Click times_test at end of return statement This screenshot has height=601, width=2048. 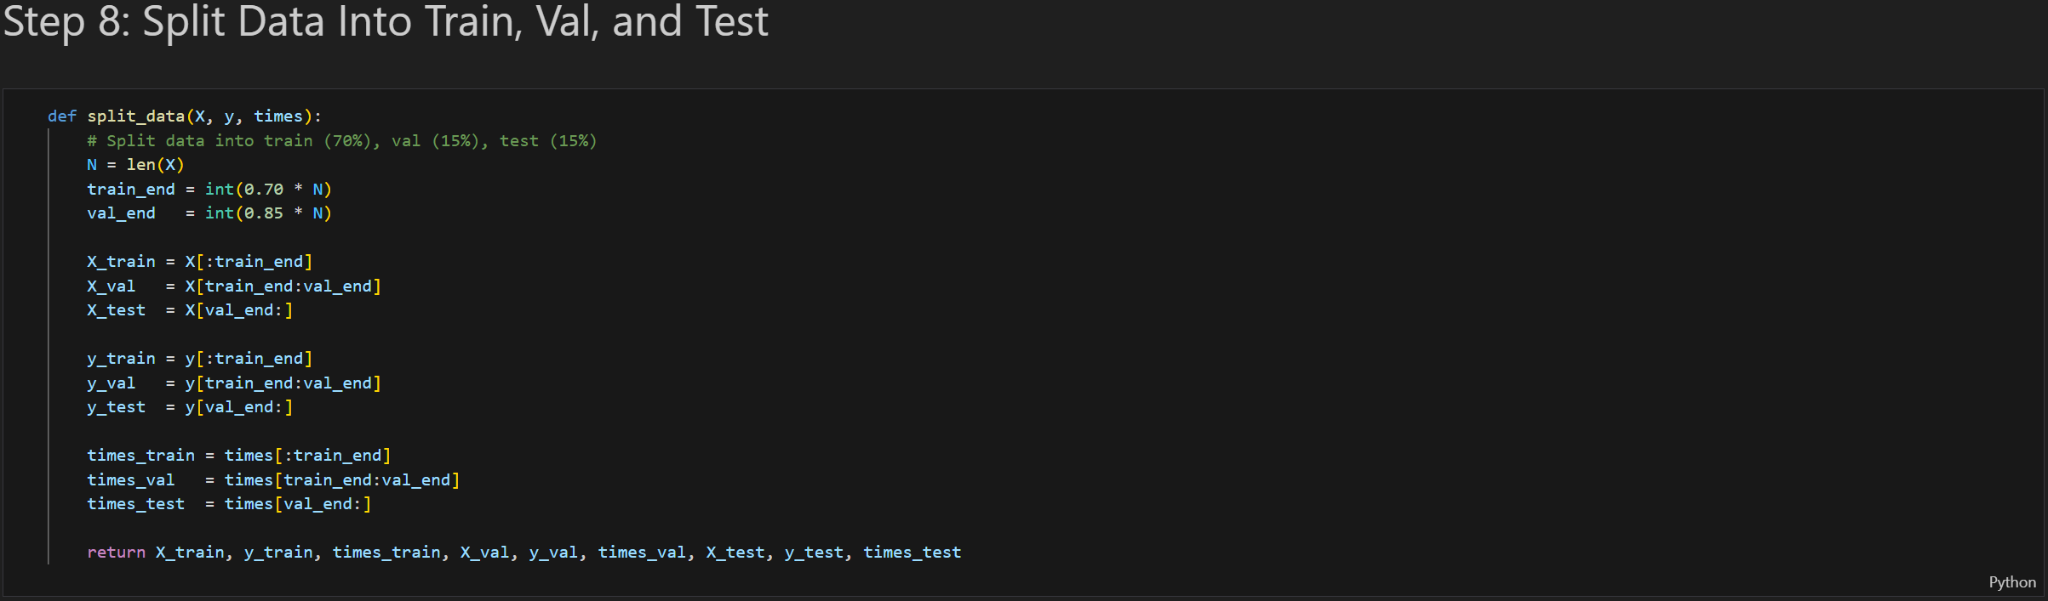click(912, 552)
